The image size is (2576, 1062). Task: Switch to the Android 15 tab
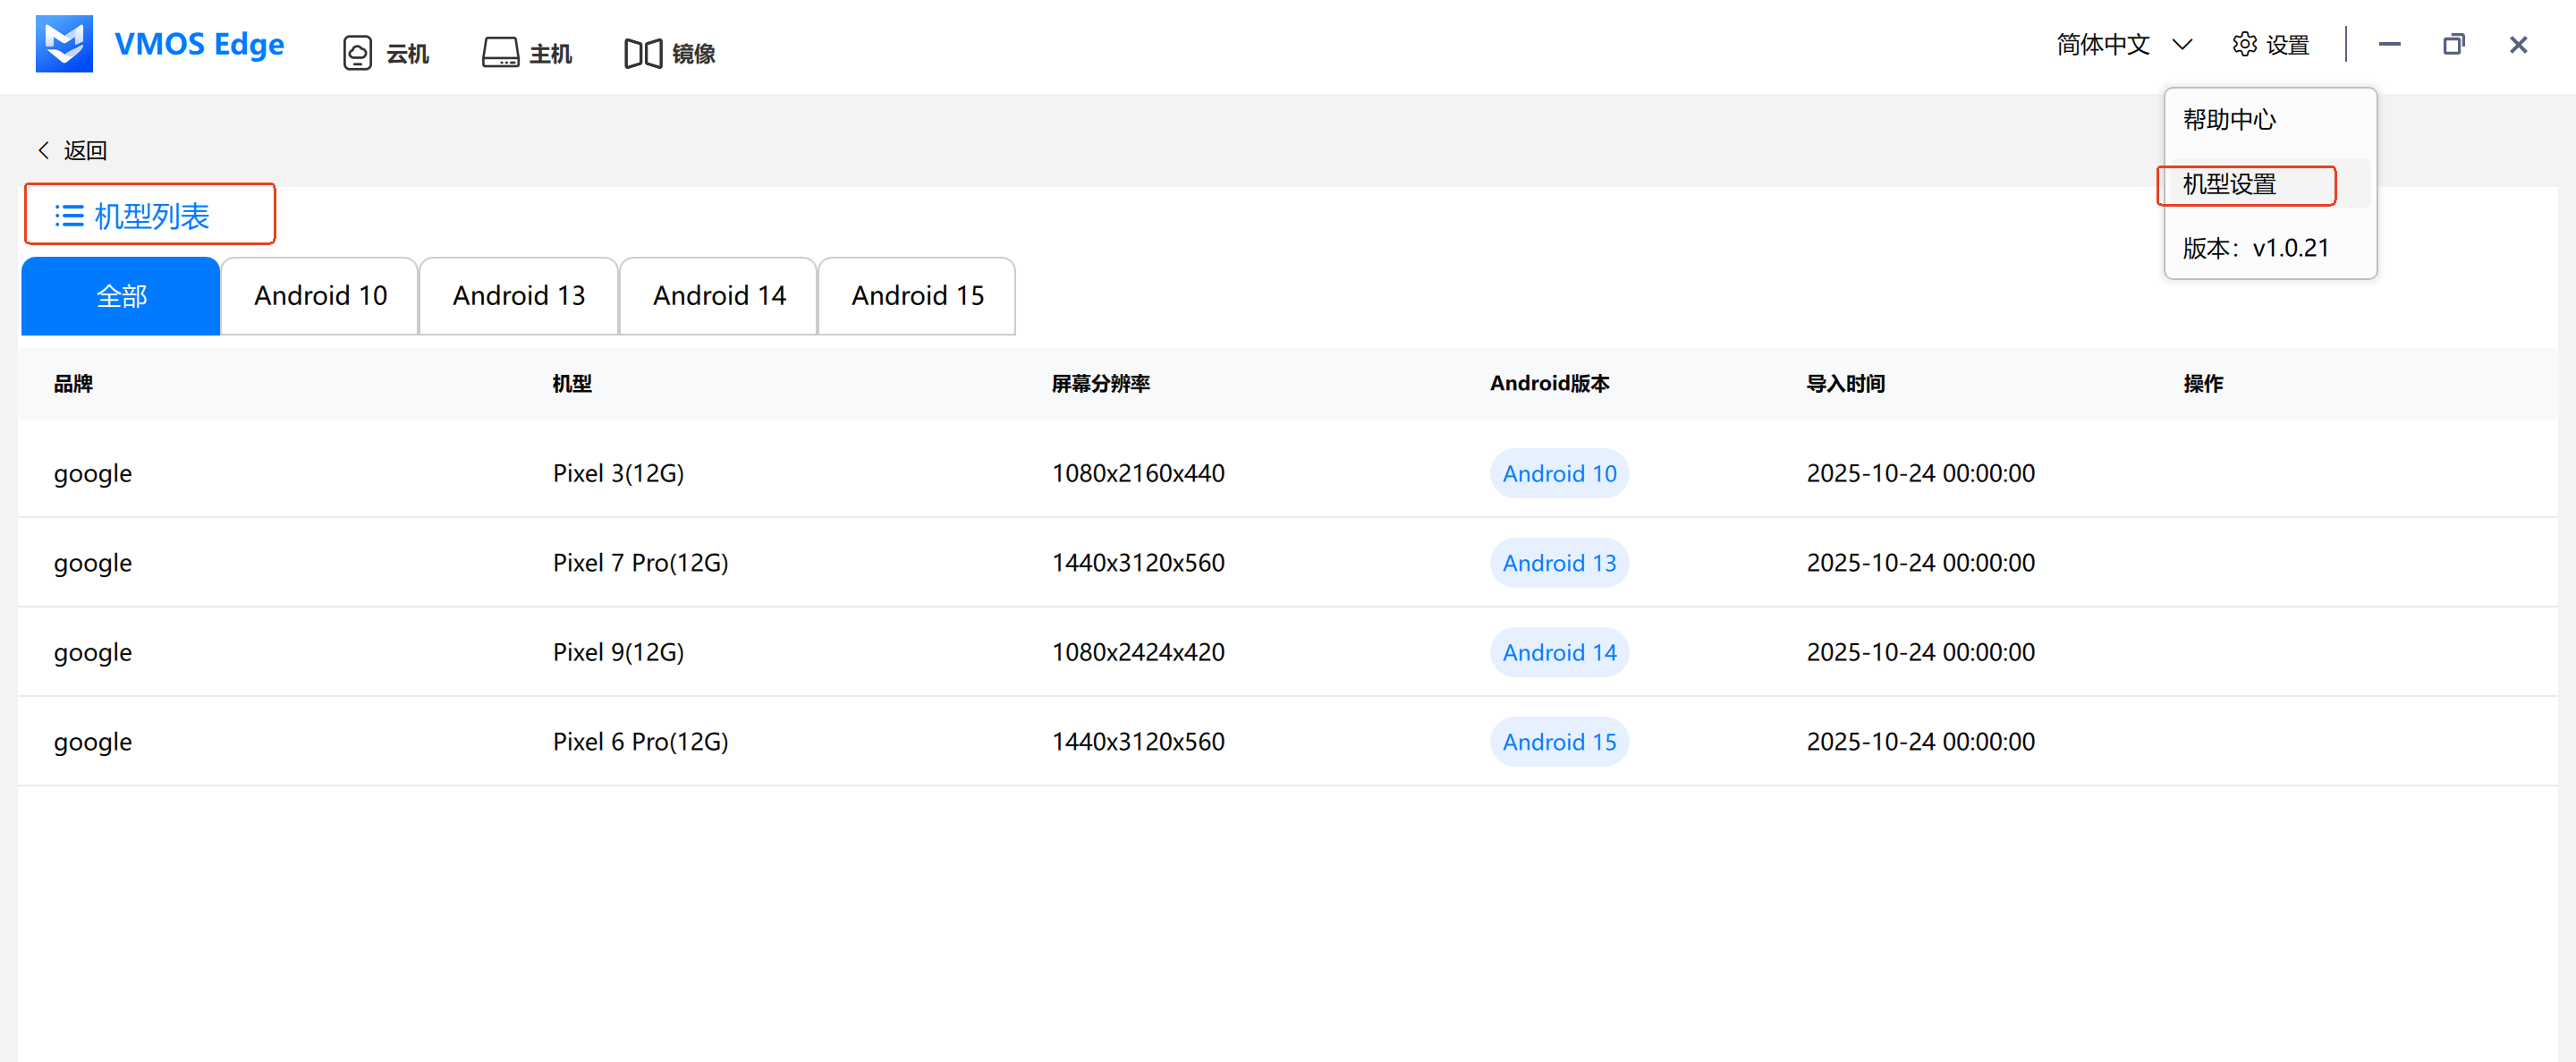(x=916, y=295)
